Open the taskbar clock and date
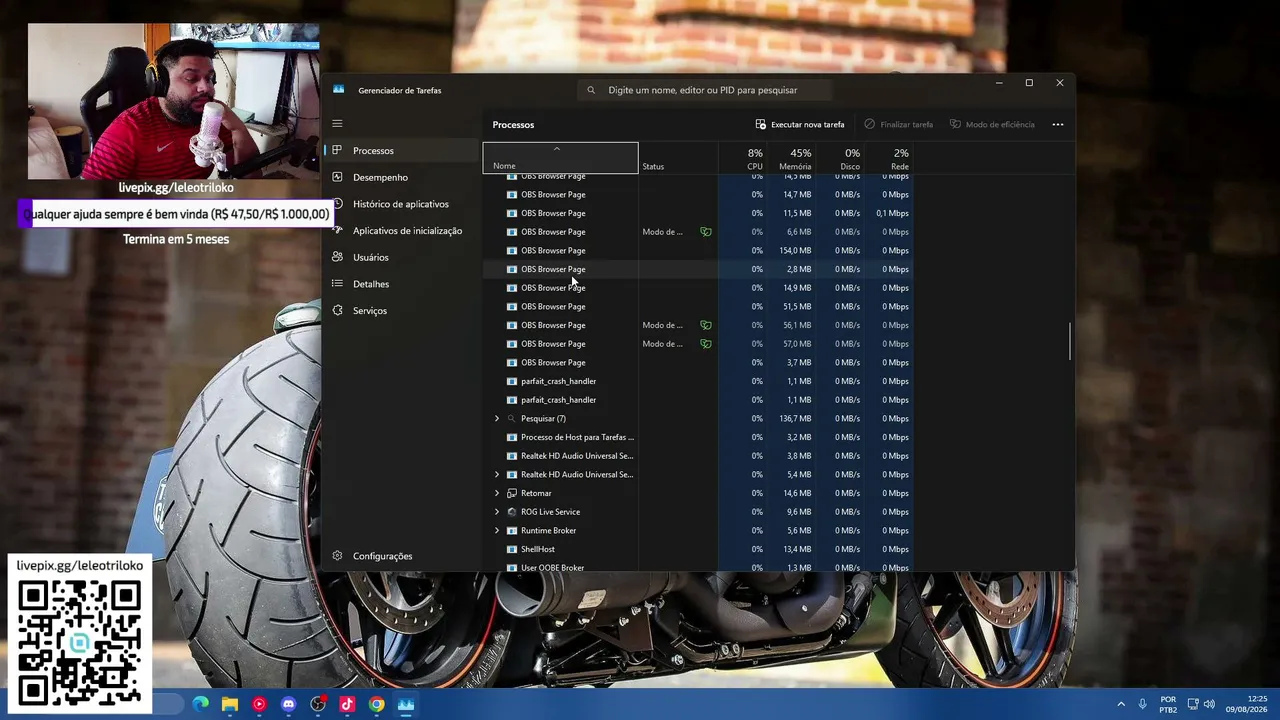1280x720 pixels. pyautogui.click(x=1247, y=704)
